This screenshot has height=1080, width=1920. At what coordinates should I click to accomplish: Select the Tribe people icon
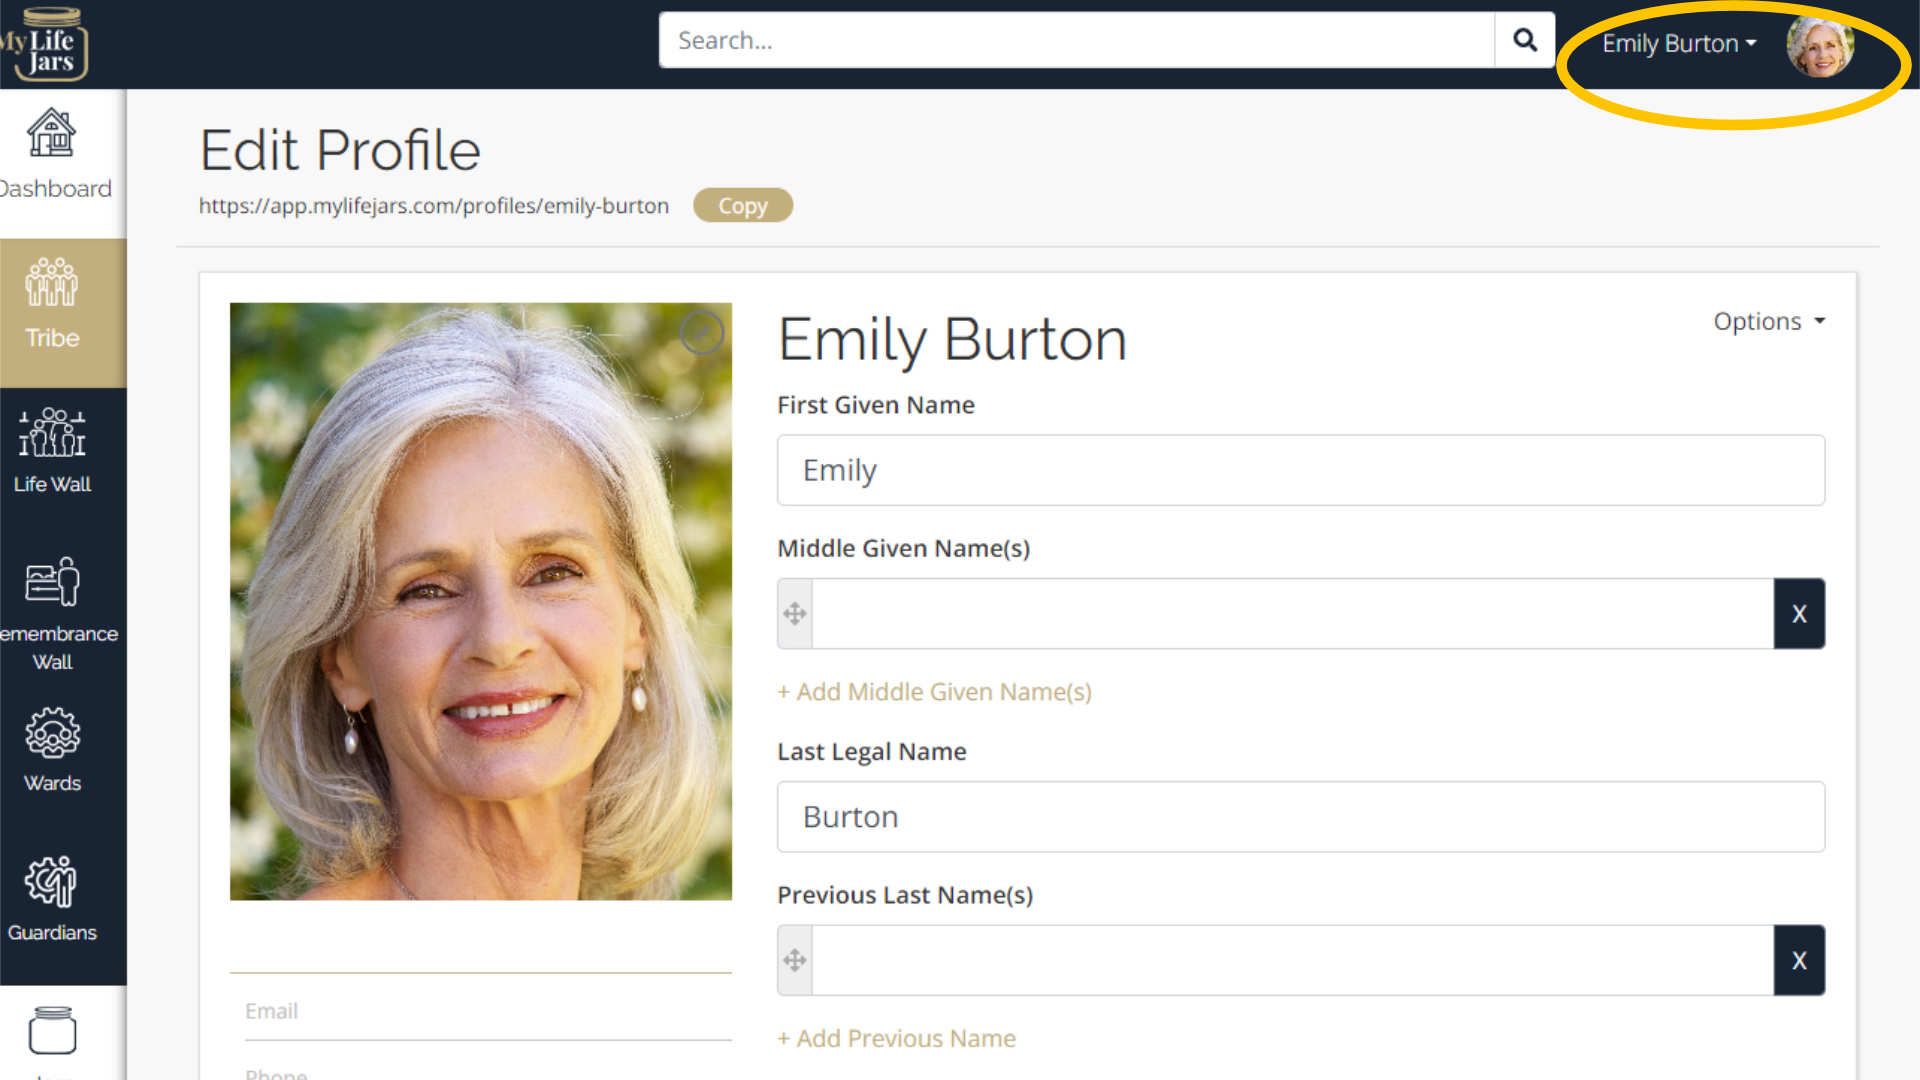[x=51, y=283]
